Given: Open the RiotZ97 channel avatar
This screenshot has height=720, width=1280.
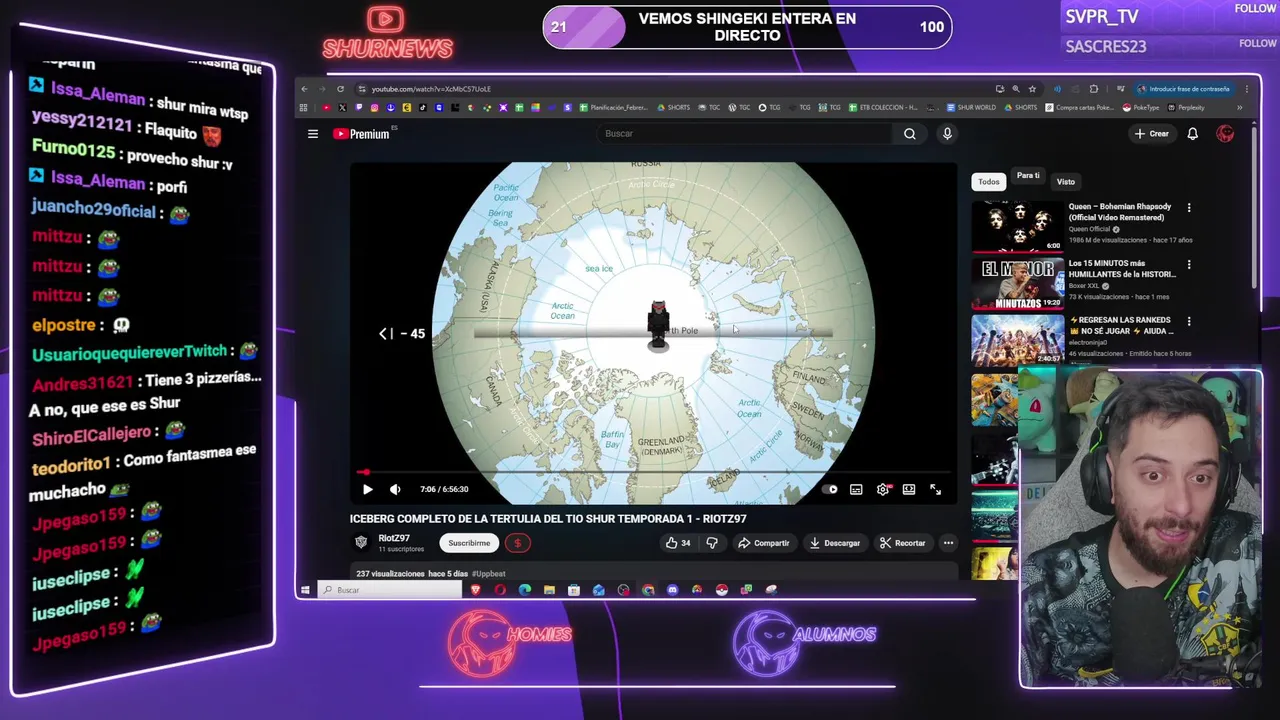Looking at the screenshot, I should [361, 542].
